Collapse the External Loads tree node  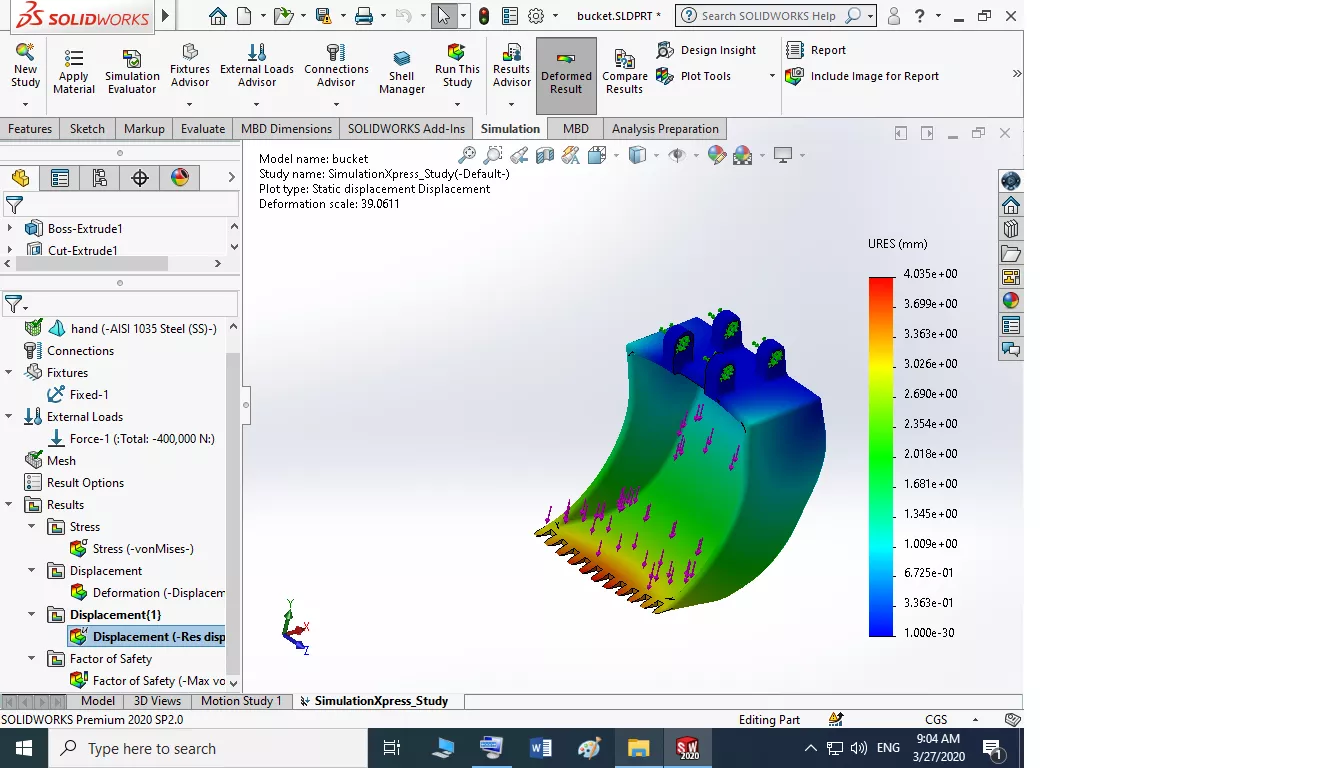(x=10, y=417)
